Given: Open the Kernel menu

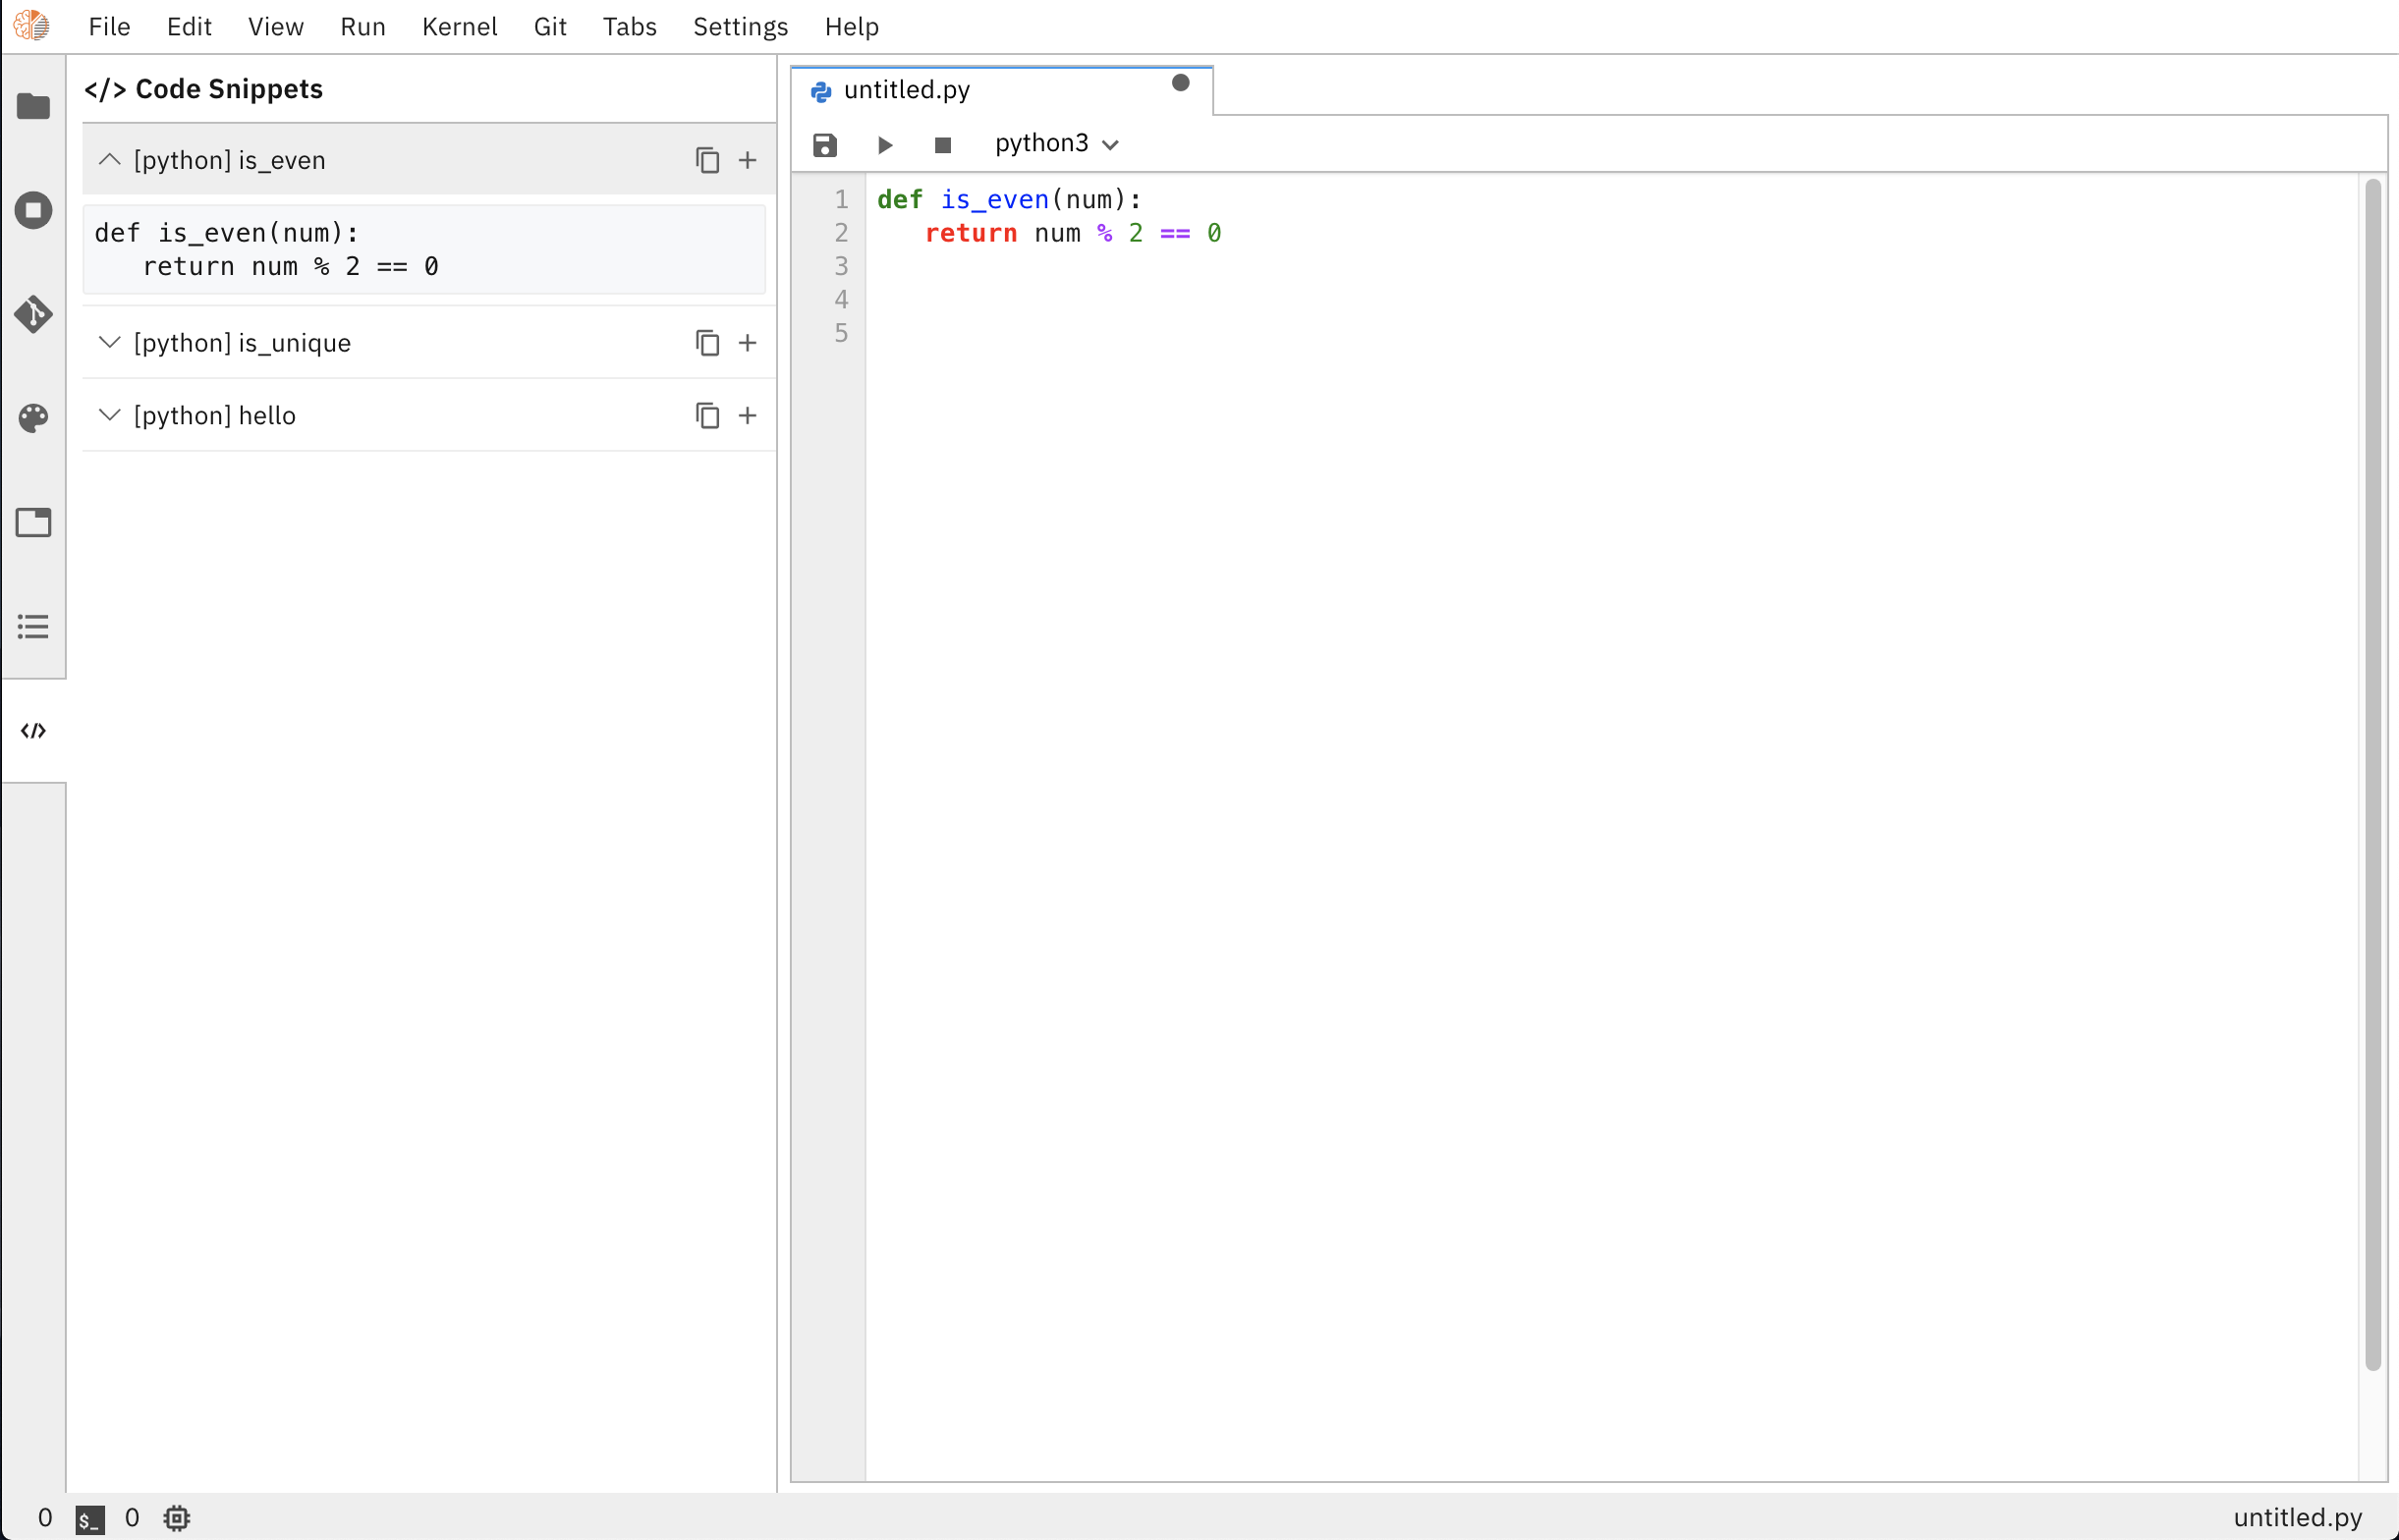Looking at the screenshot, I should pyautogui.click(x=459, y=27).
